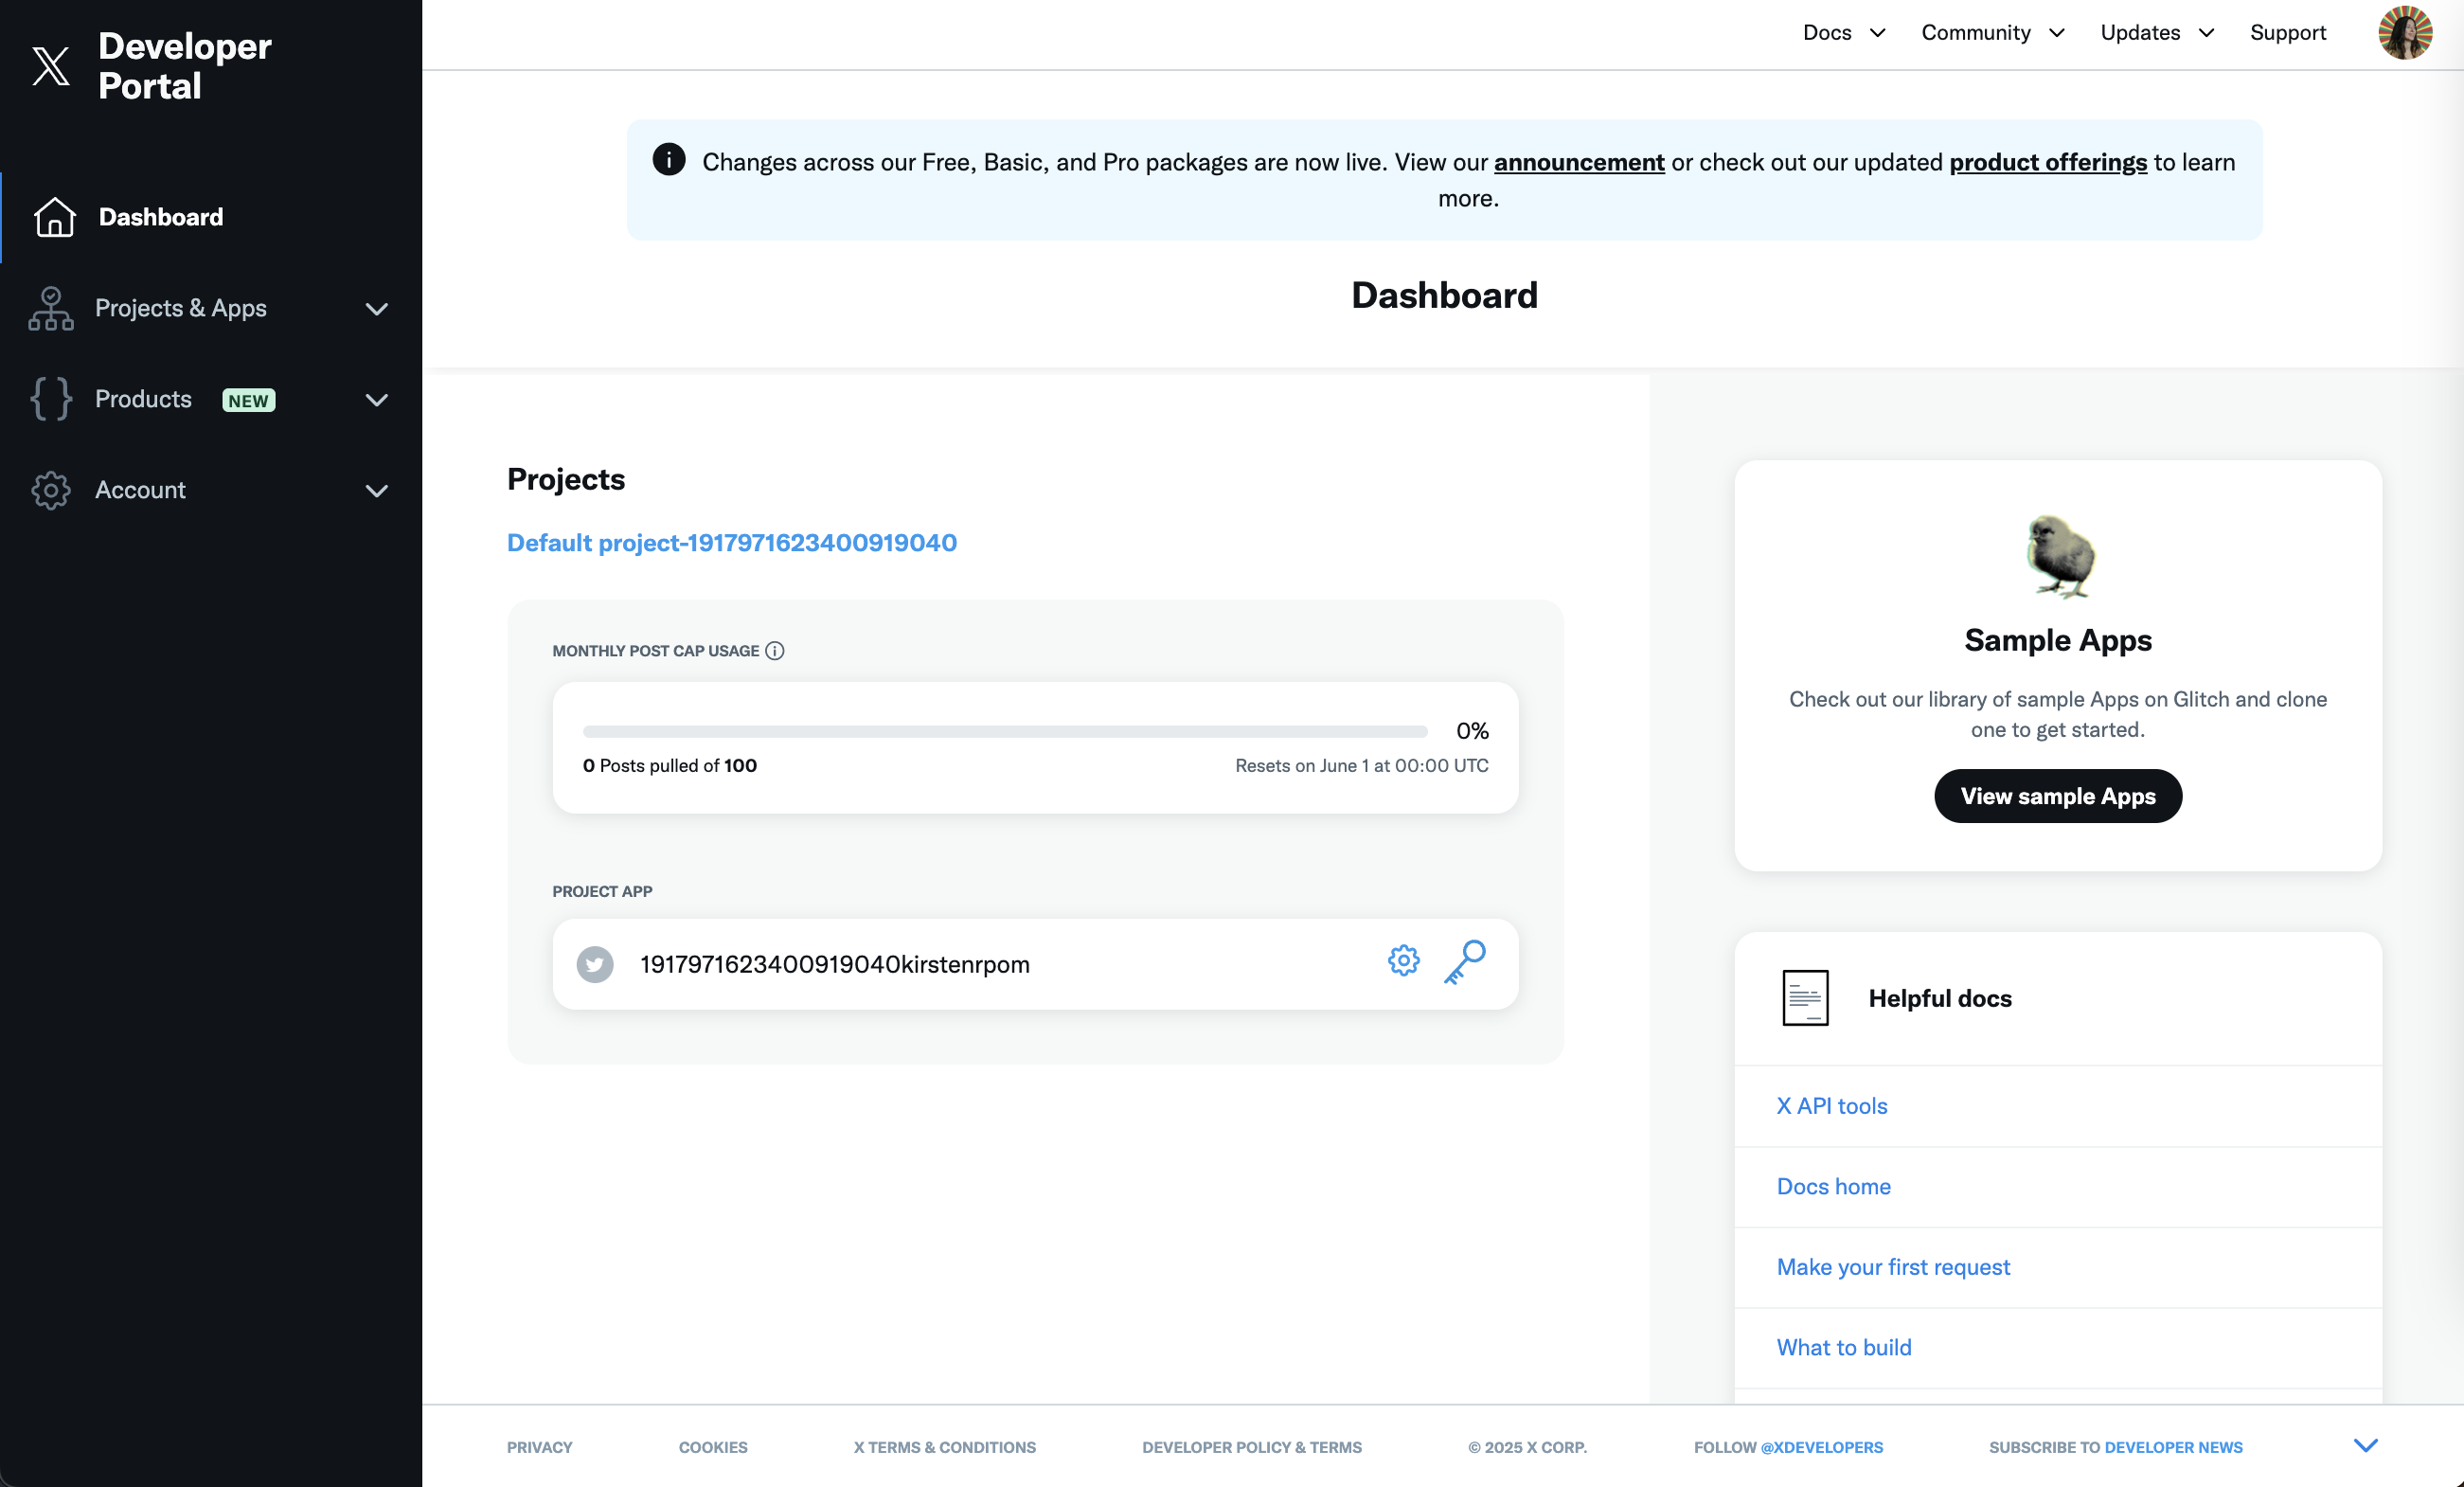Click the sample apps chick image
Viewport: 2464px width, 1487px height.
click(2058, 556)
